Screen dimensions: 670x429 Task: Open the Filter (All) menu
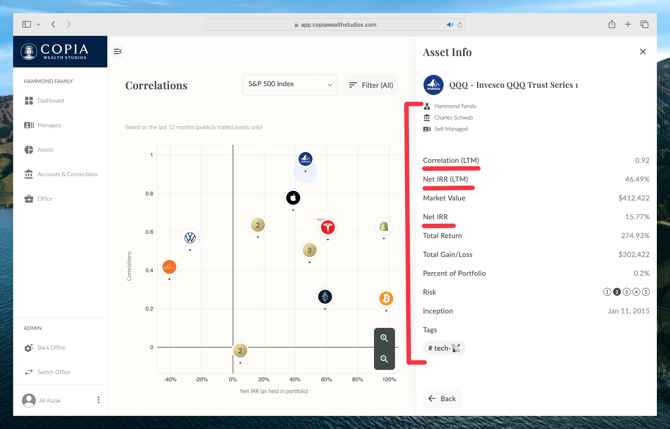(371, 85)
